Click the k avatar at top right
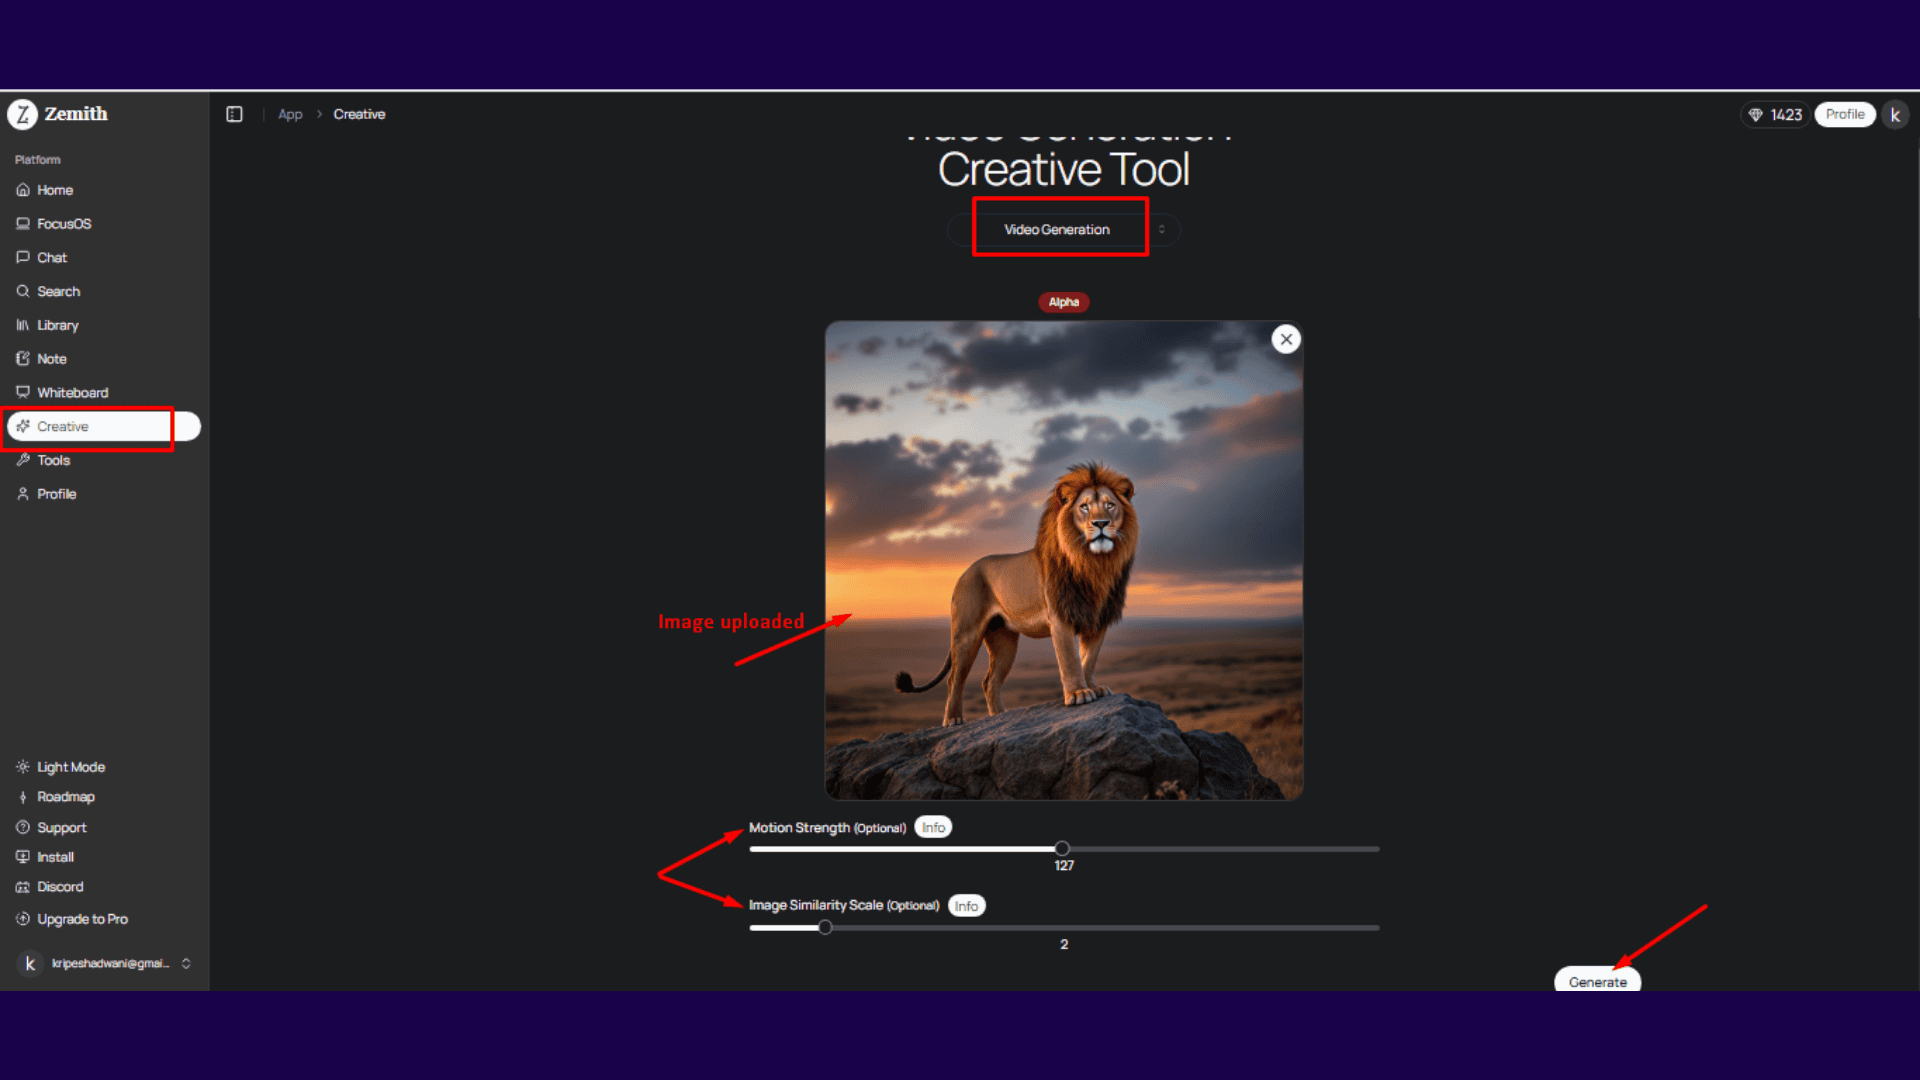1920x1080 pixels. click(x=1895, y=115)
